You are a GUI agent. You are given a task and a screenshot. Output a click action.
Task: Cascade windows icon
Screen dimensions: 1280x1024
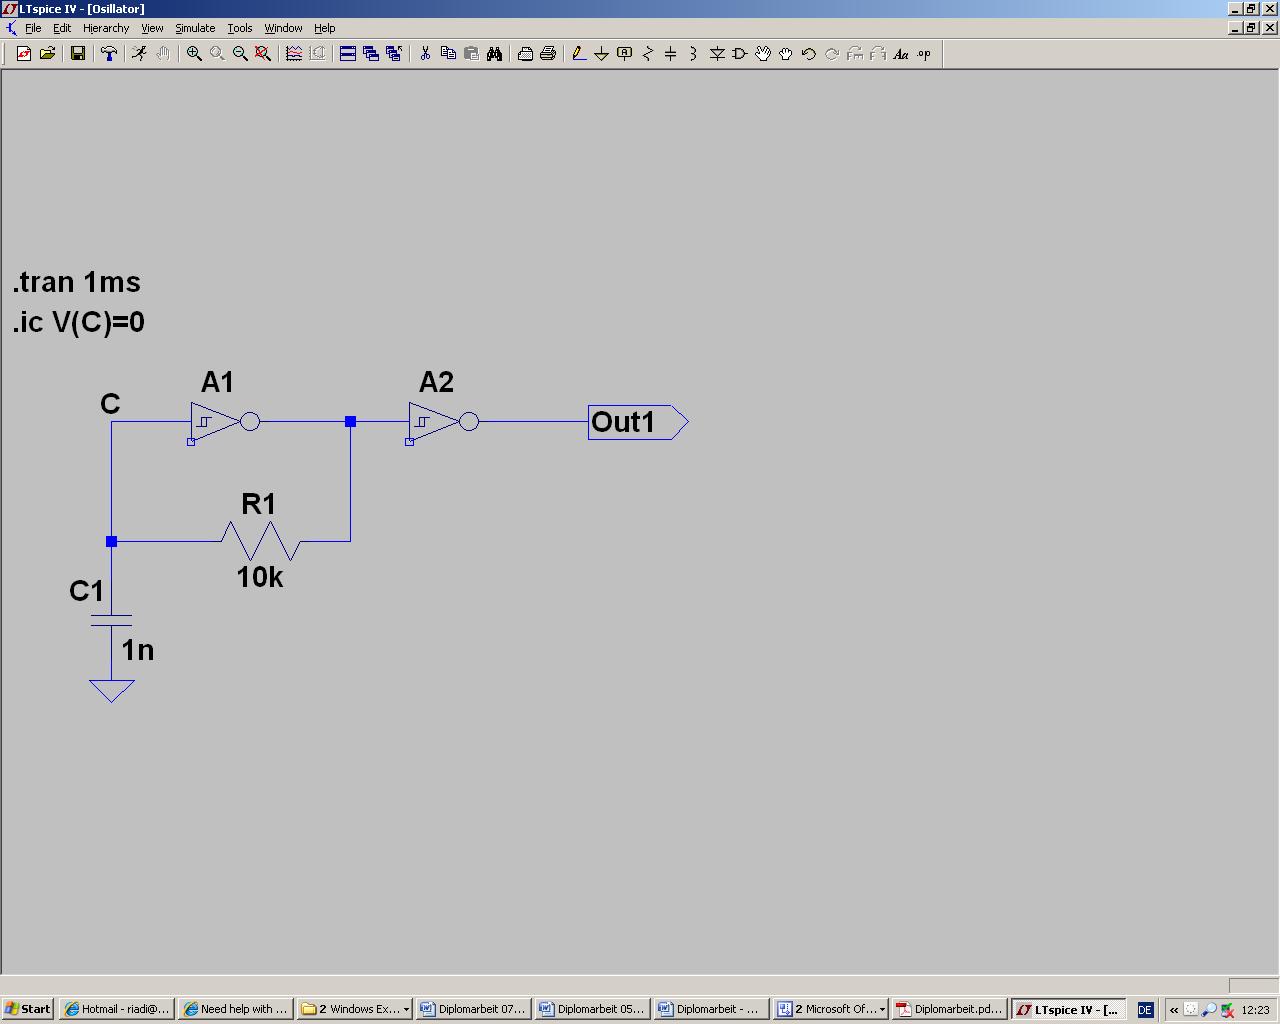(x=371, y=54)
